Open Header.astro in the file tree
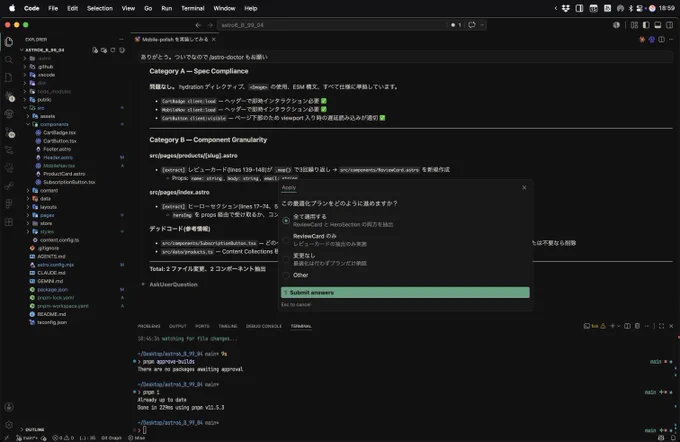Viewport: 680px width, 442px height. coord(58,157)
